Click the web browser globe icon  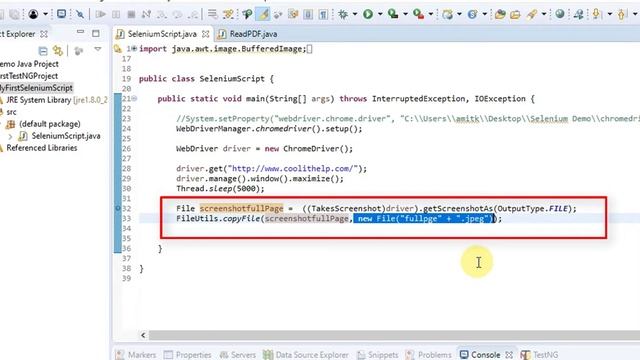point(560,15)
